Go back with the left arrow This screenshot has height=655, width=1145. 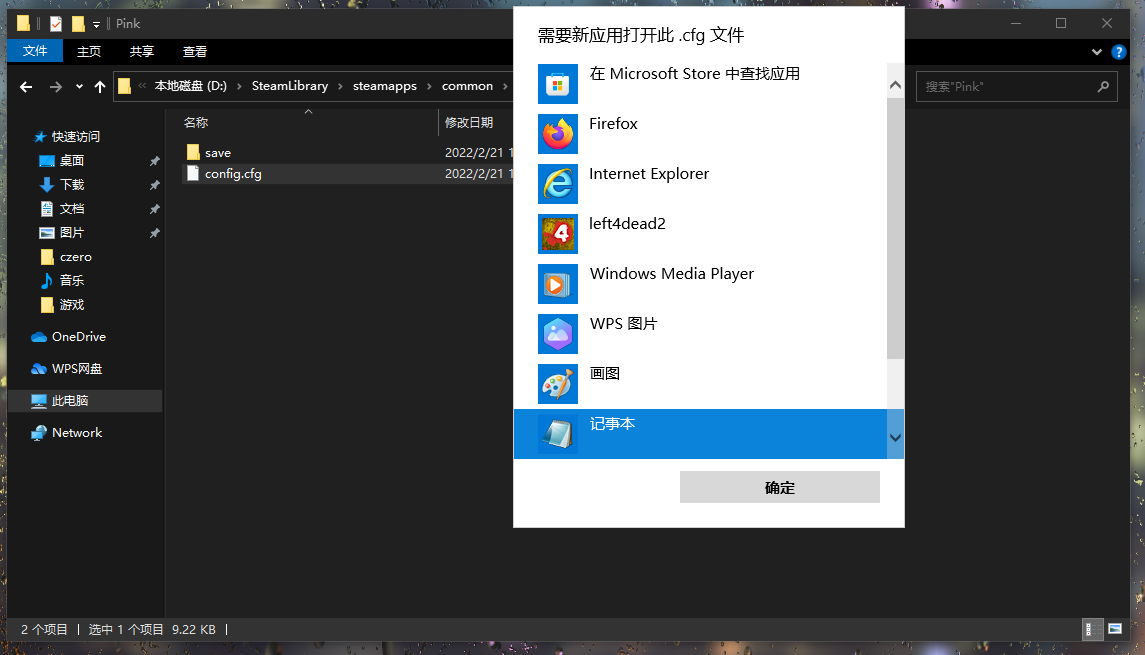pyautogui.click(x=26, y=87)
